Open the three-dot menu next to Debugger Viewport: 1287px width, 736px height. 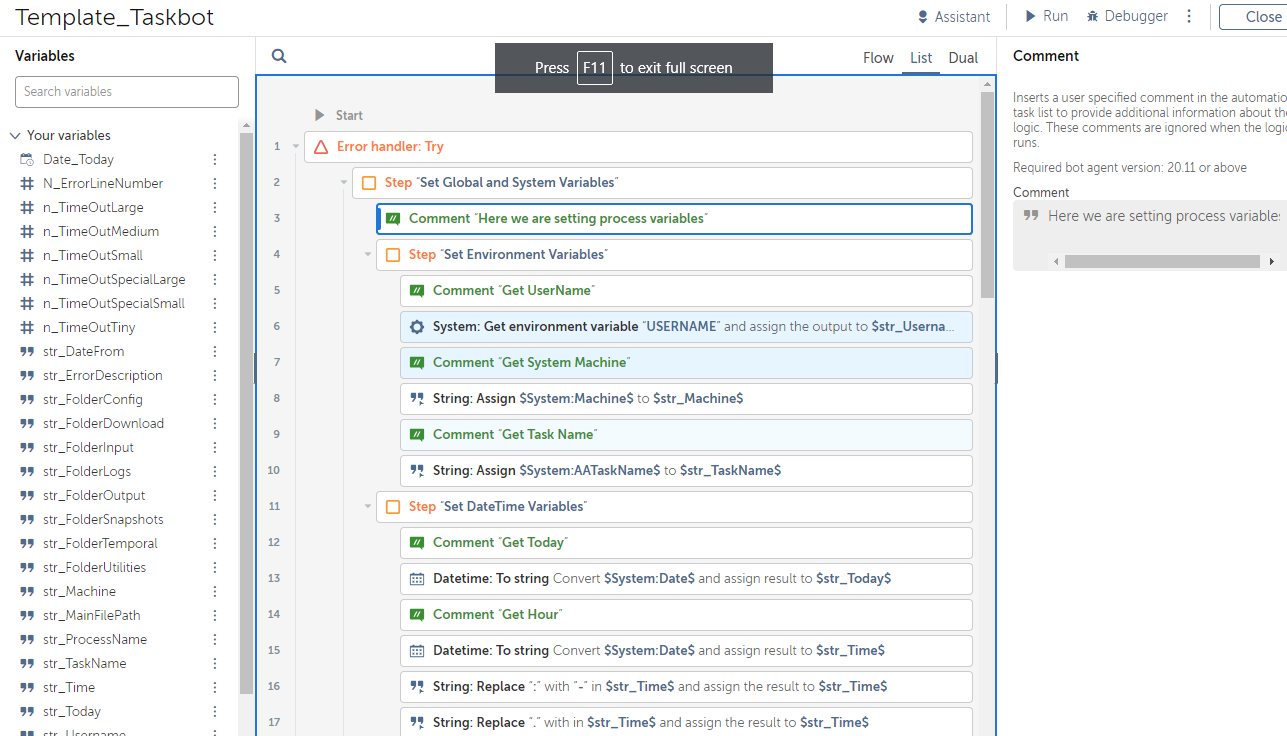(x=1189, y=17)
